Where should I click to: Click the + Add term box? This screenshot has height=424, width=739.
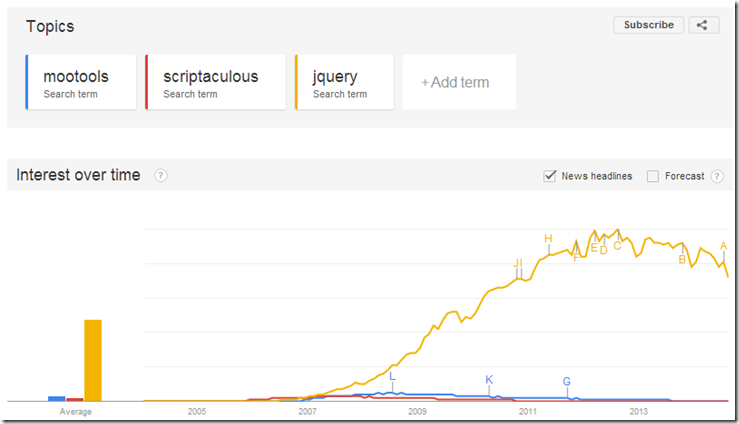(459, 82)
